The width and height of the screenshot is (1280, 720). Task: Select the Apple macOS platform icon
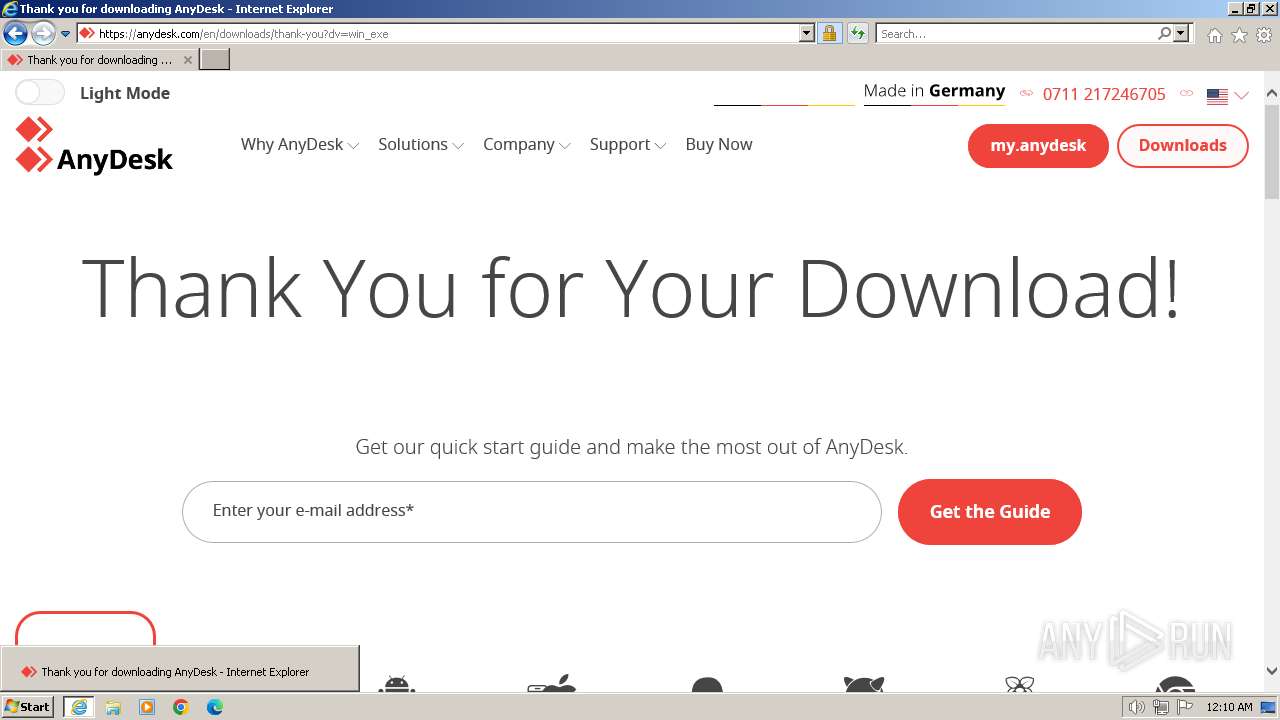point(552,684)
